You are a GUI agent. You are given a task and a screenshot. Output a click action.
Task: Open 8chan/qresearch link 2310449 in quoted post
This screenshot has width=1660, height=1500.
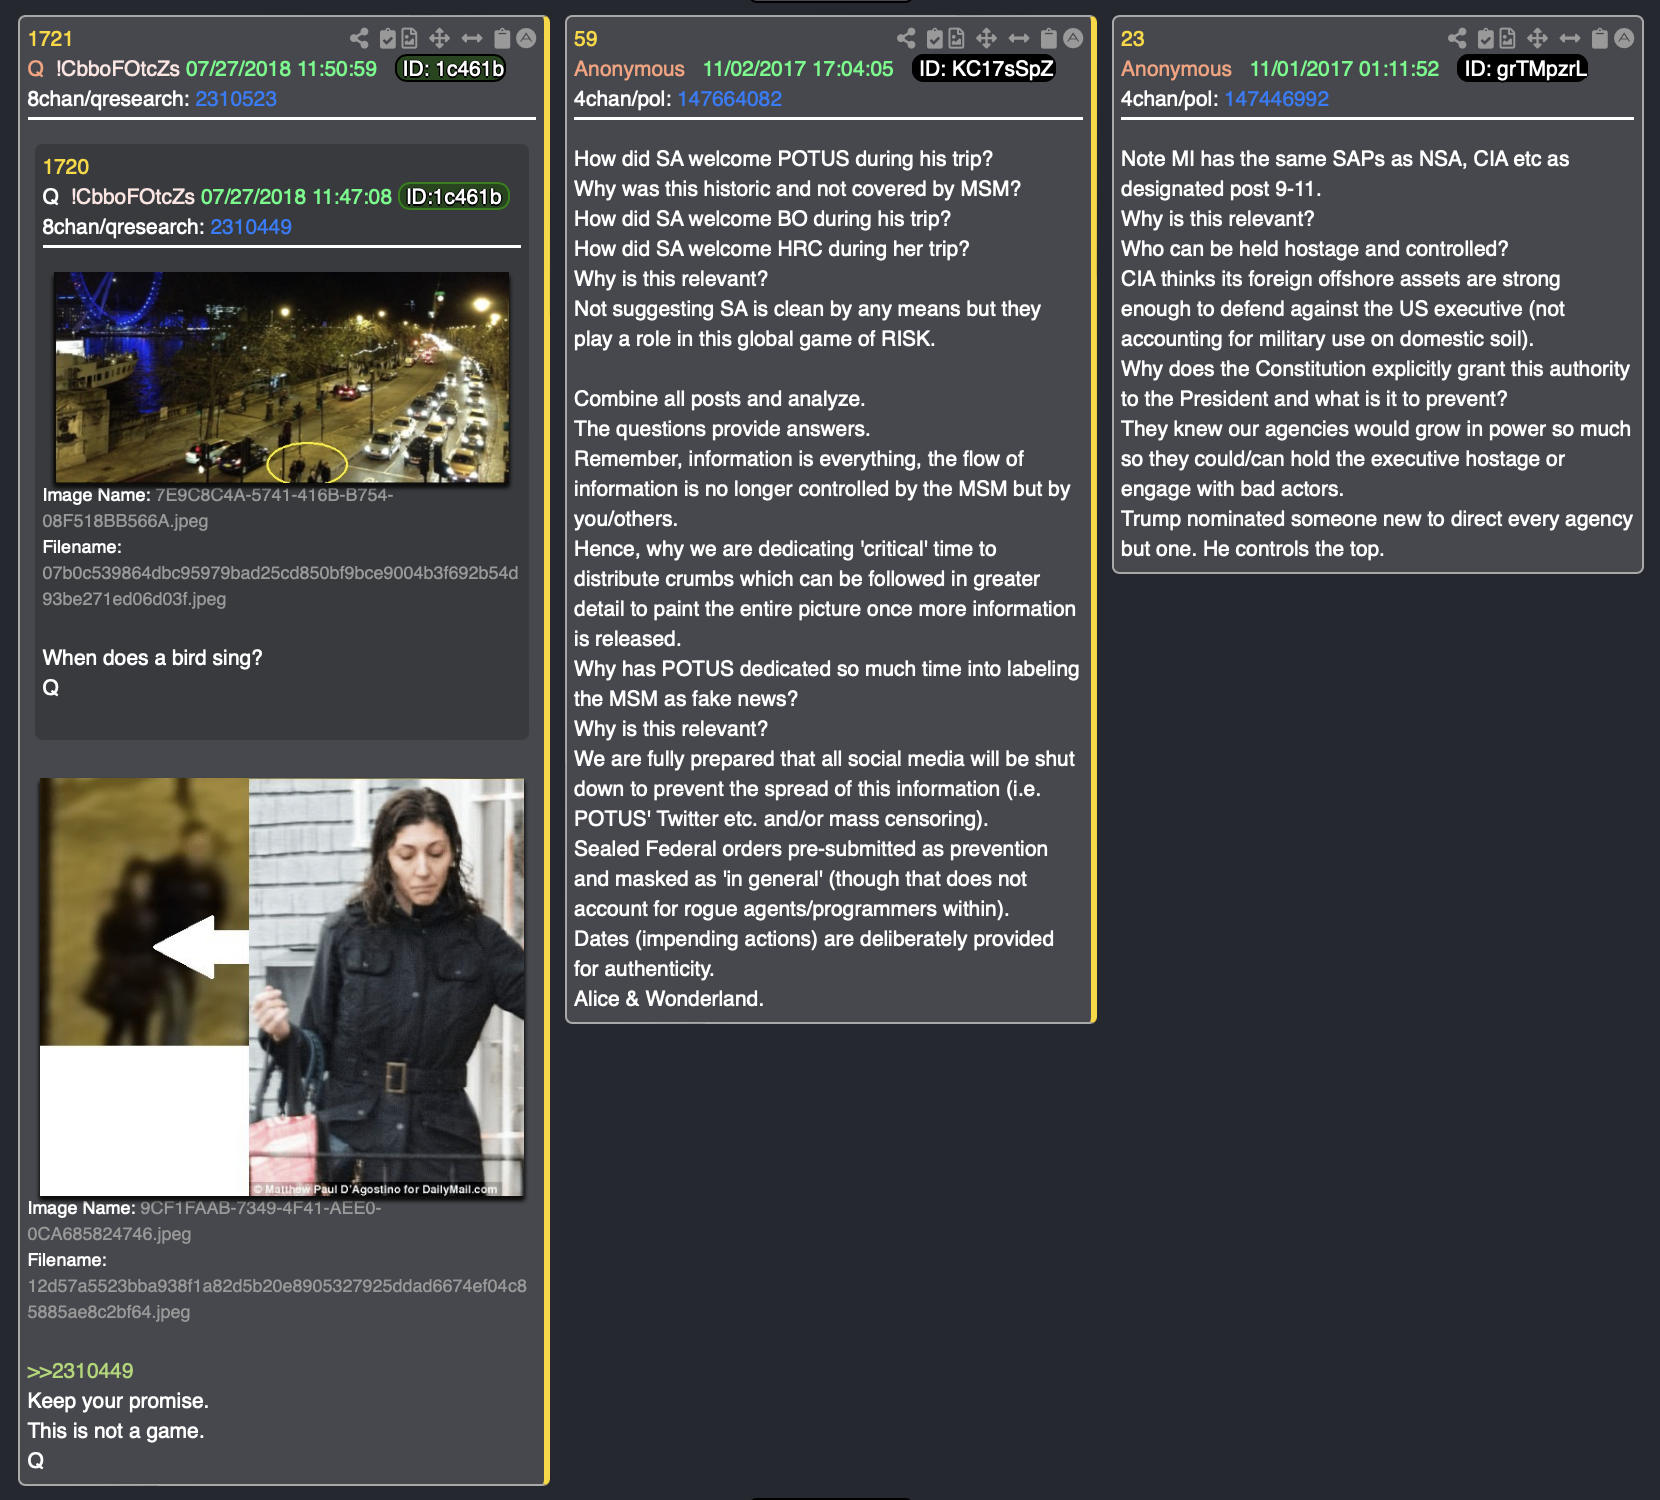click(251, 227)
